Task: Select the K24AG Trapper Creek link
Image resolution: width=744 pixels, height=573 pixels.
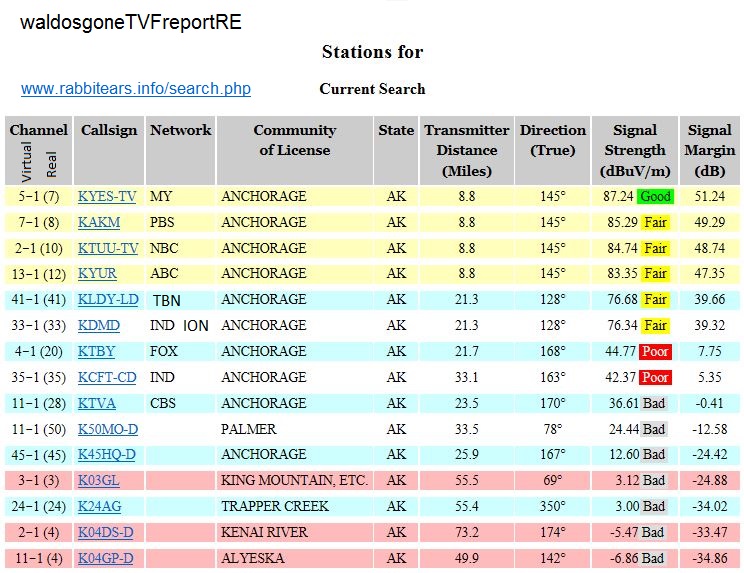Action: (99, 507)
